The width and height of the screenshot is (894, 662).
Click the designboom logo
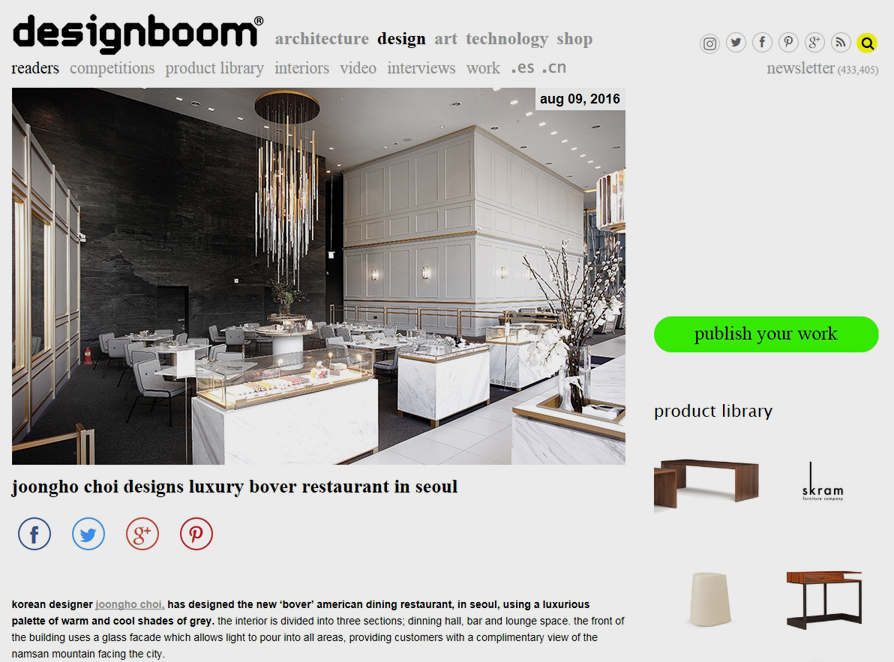tap(138, 33)
